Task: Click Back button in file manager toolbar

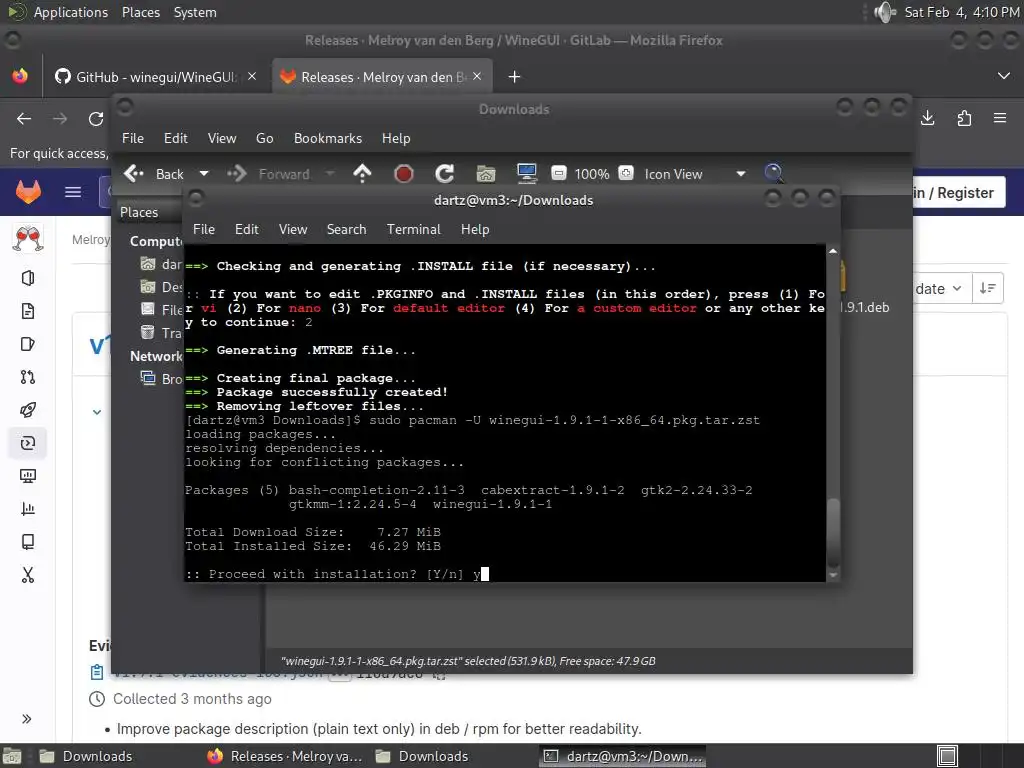Action: (155, 174)
